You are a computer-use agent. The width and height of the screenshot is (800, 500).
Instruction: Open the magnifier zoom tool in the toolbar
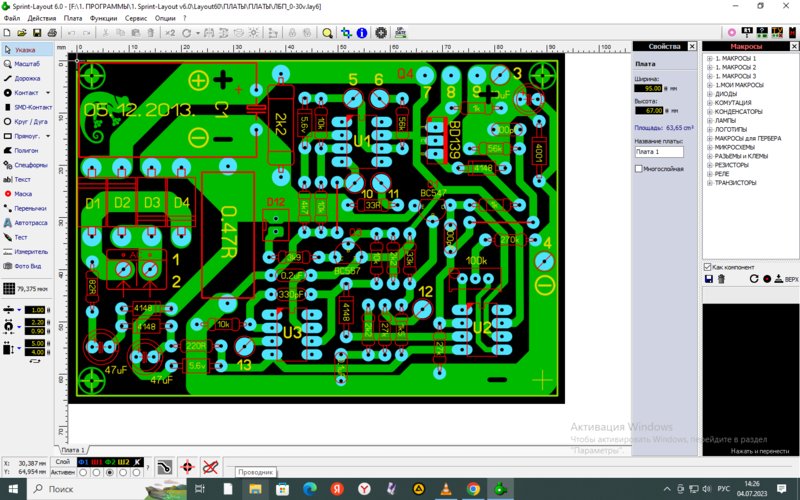pyautogui.click(x=327, y=33)
